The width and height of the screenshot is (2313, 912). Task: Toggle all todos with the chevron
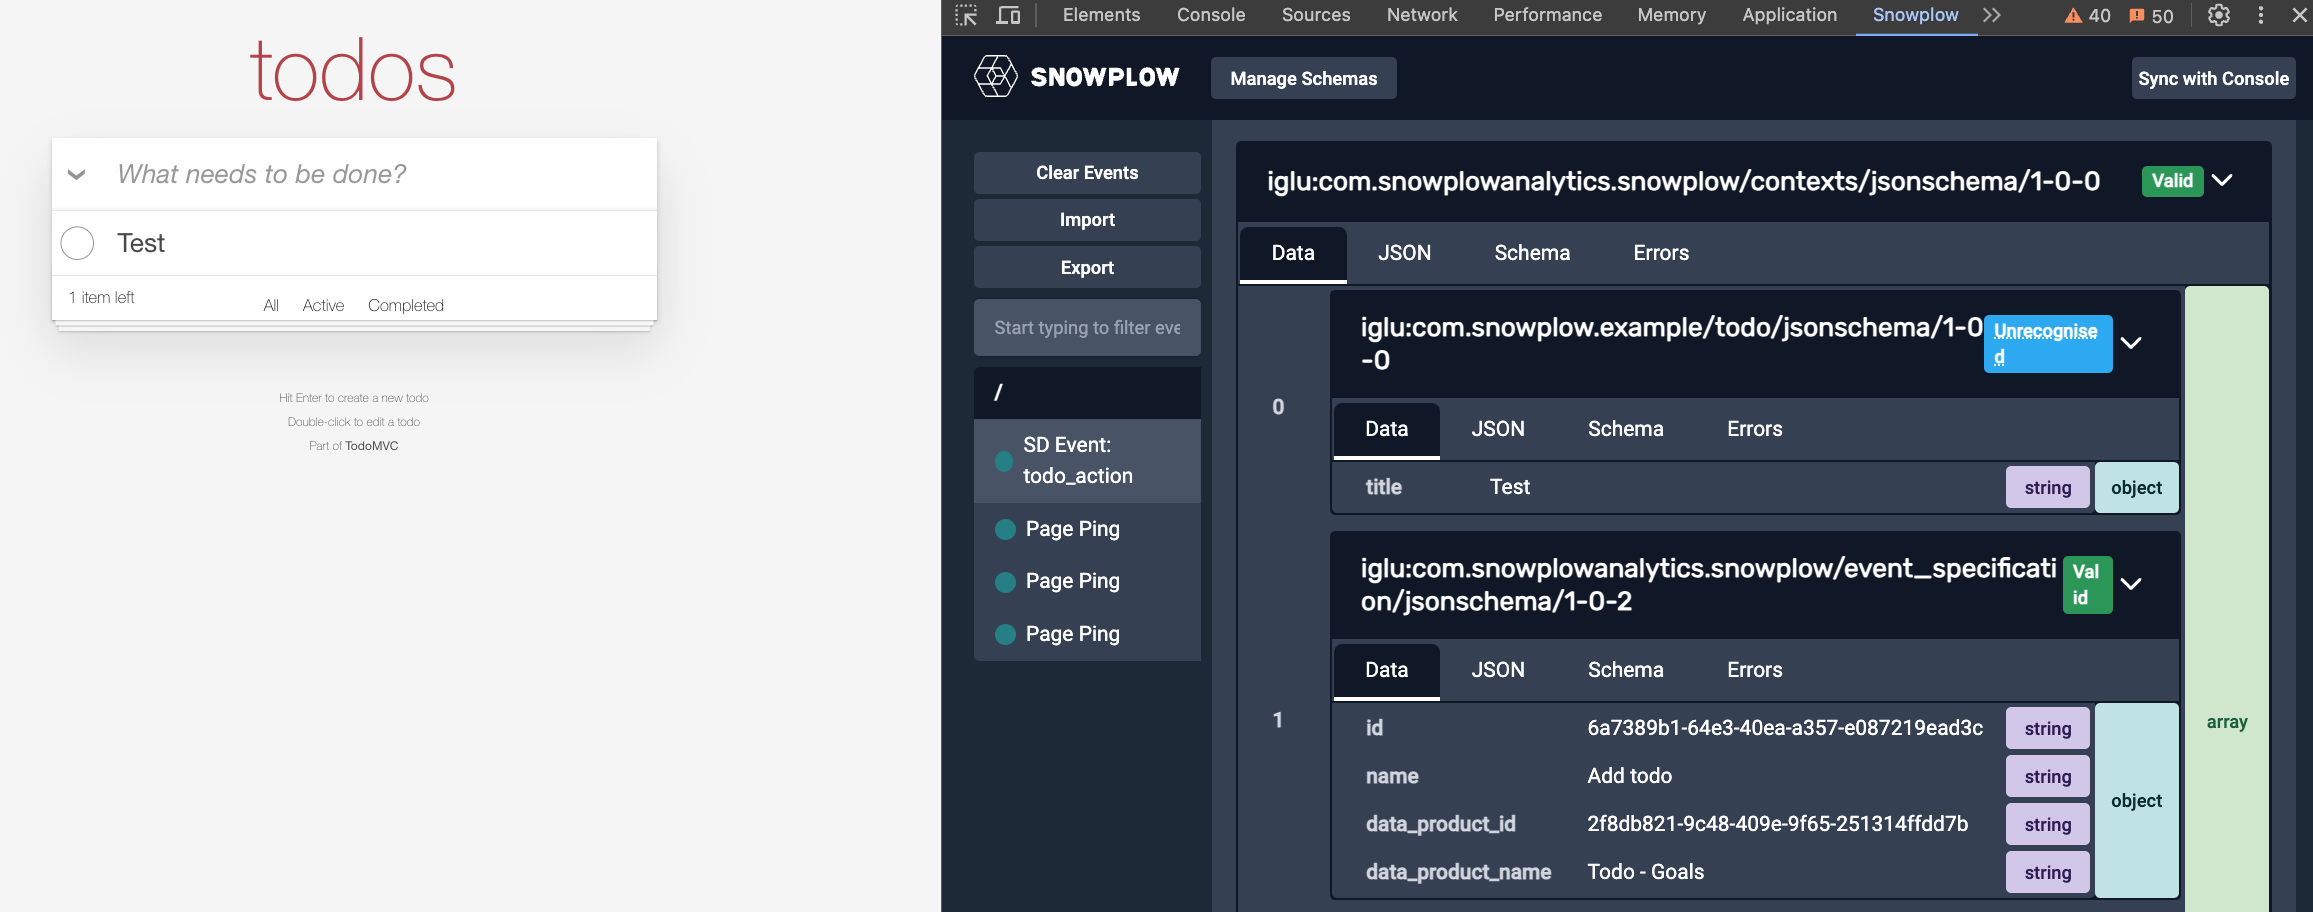[76, 174]
